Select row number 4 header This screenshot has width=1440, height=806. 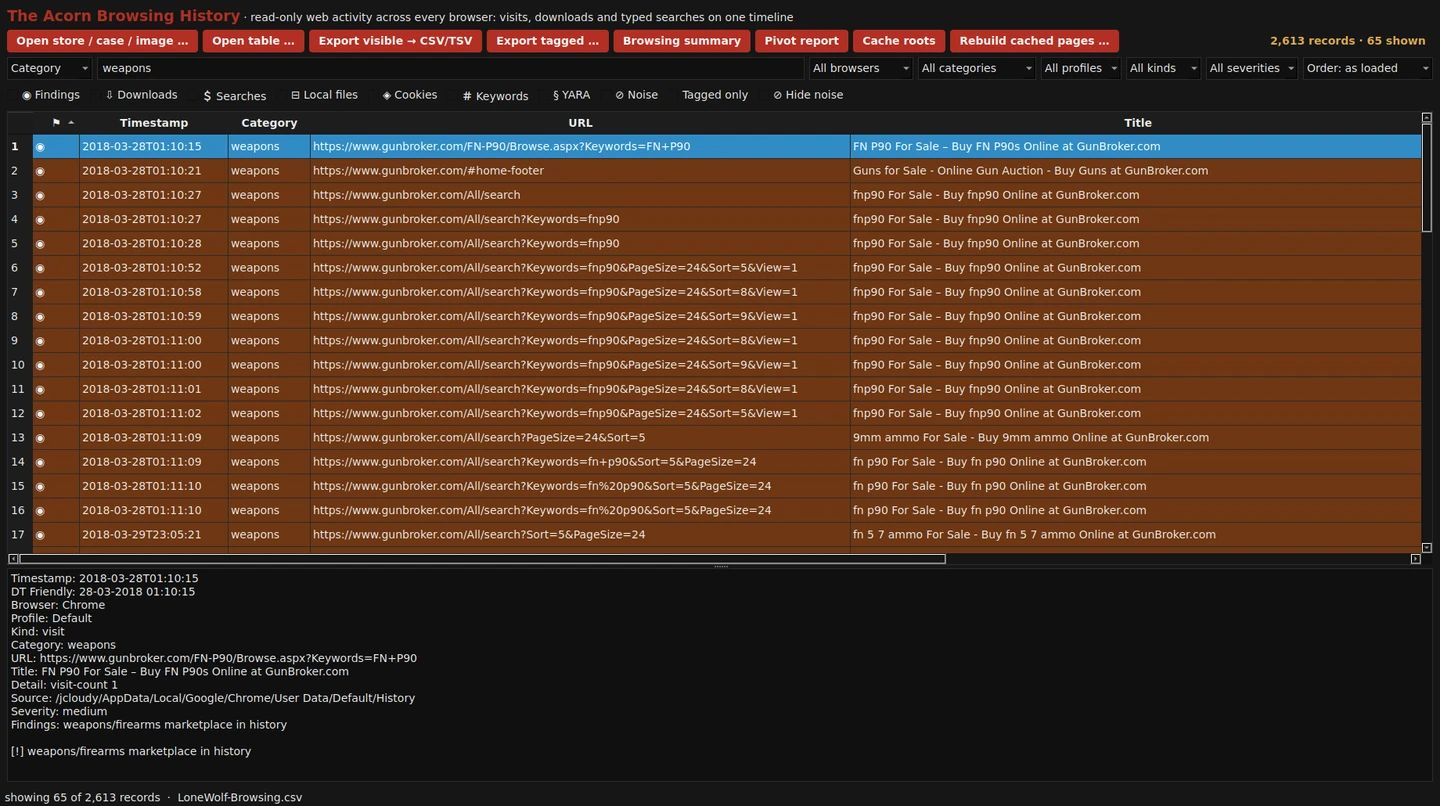19,219
